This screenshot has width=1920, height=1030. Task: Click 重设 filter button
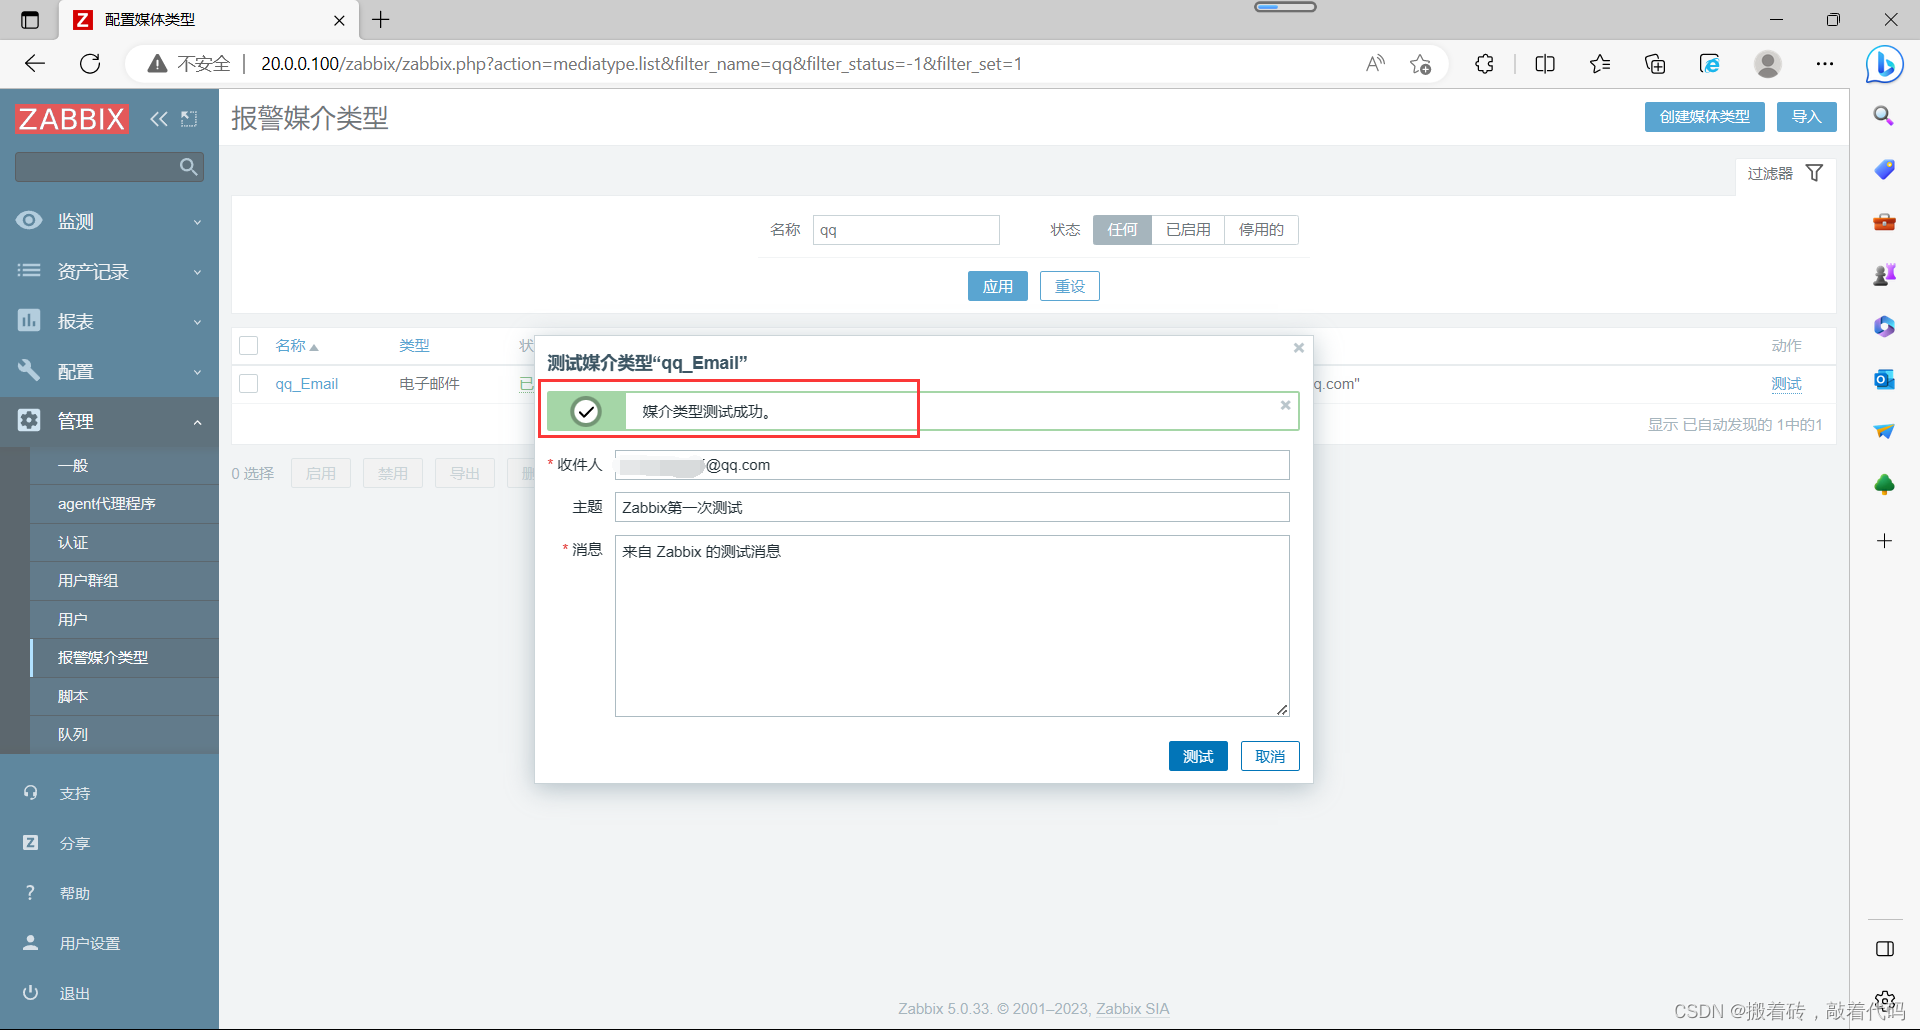(1070, 286)
